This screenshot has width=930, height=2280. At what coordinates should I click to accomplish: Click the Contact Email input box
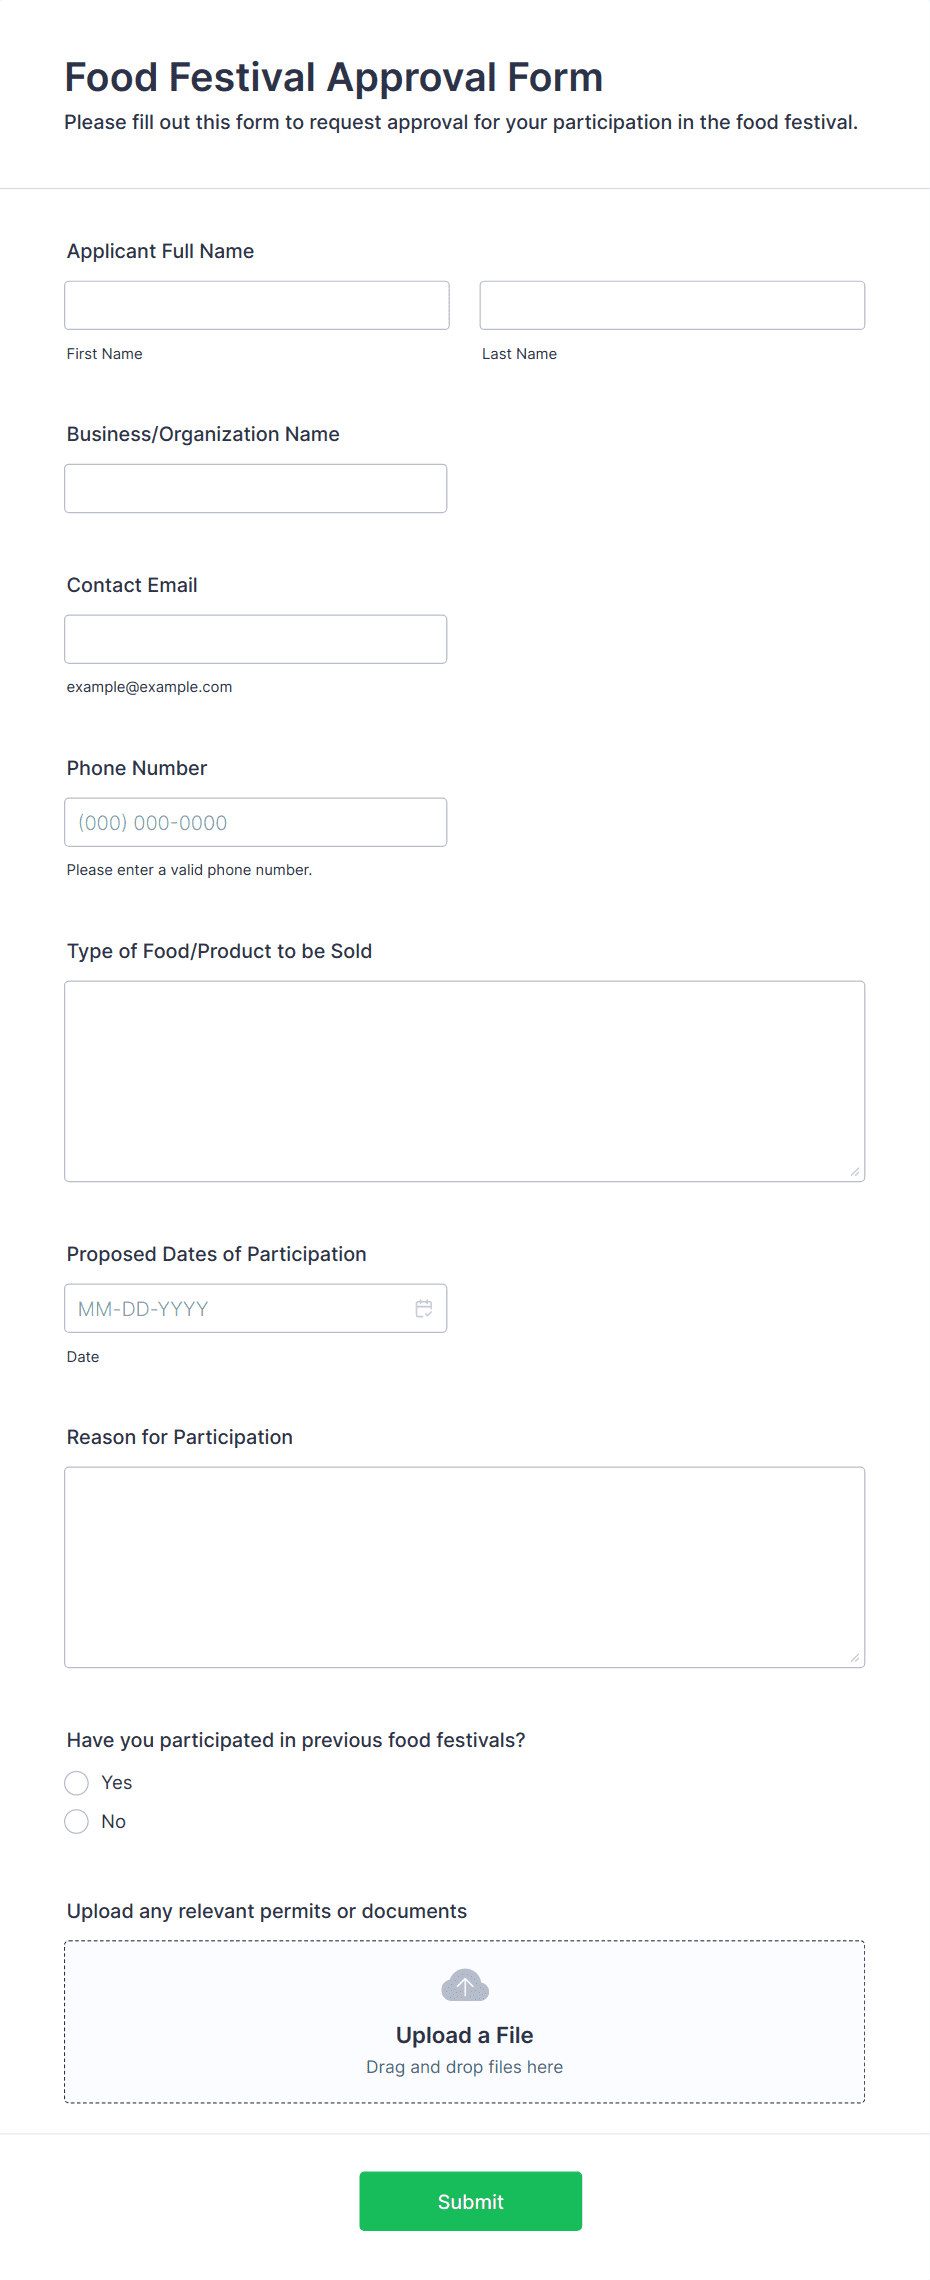click(256, 639)
